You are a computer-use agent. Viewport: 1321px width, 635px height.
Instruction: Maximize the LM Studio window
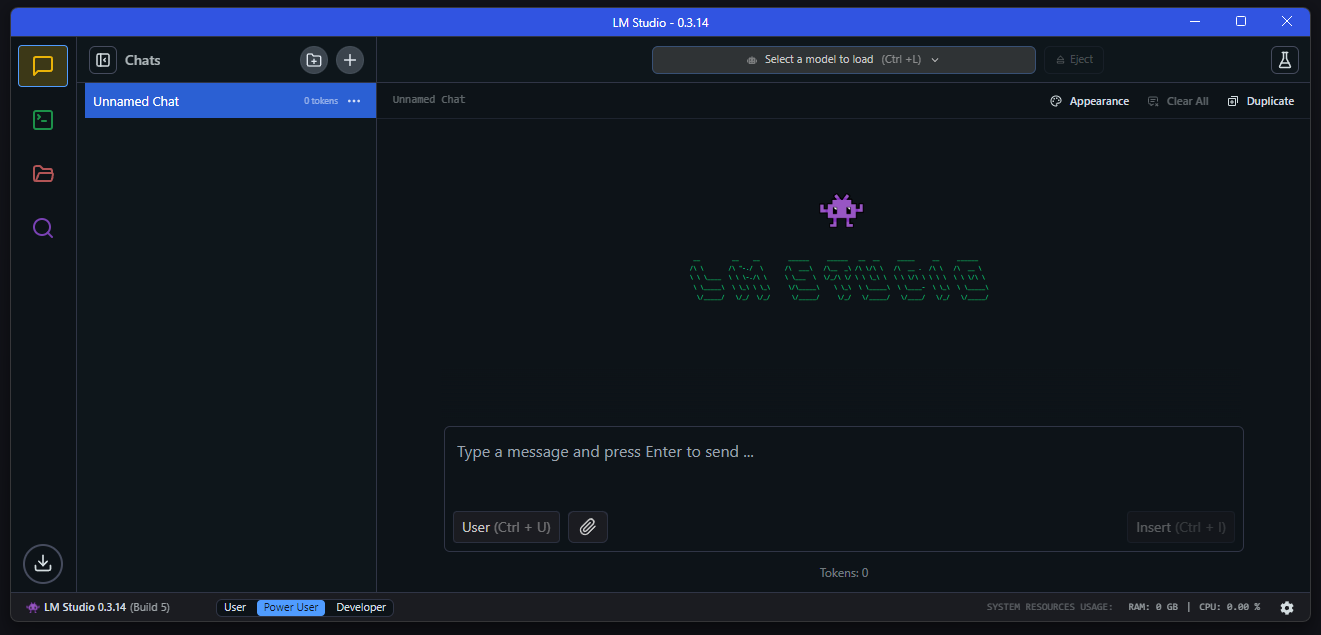[1241, 21]
